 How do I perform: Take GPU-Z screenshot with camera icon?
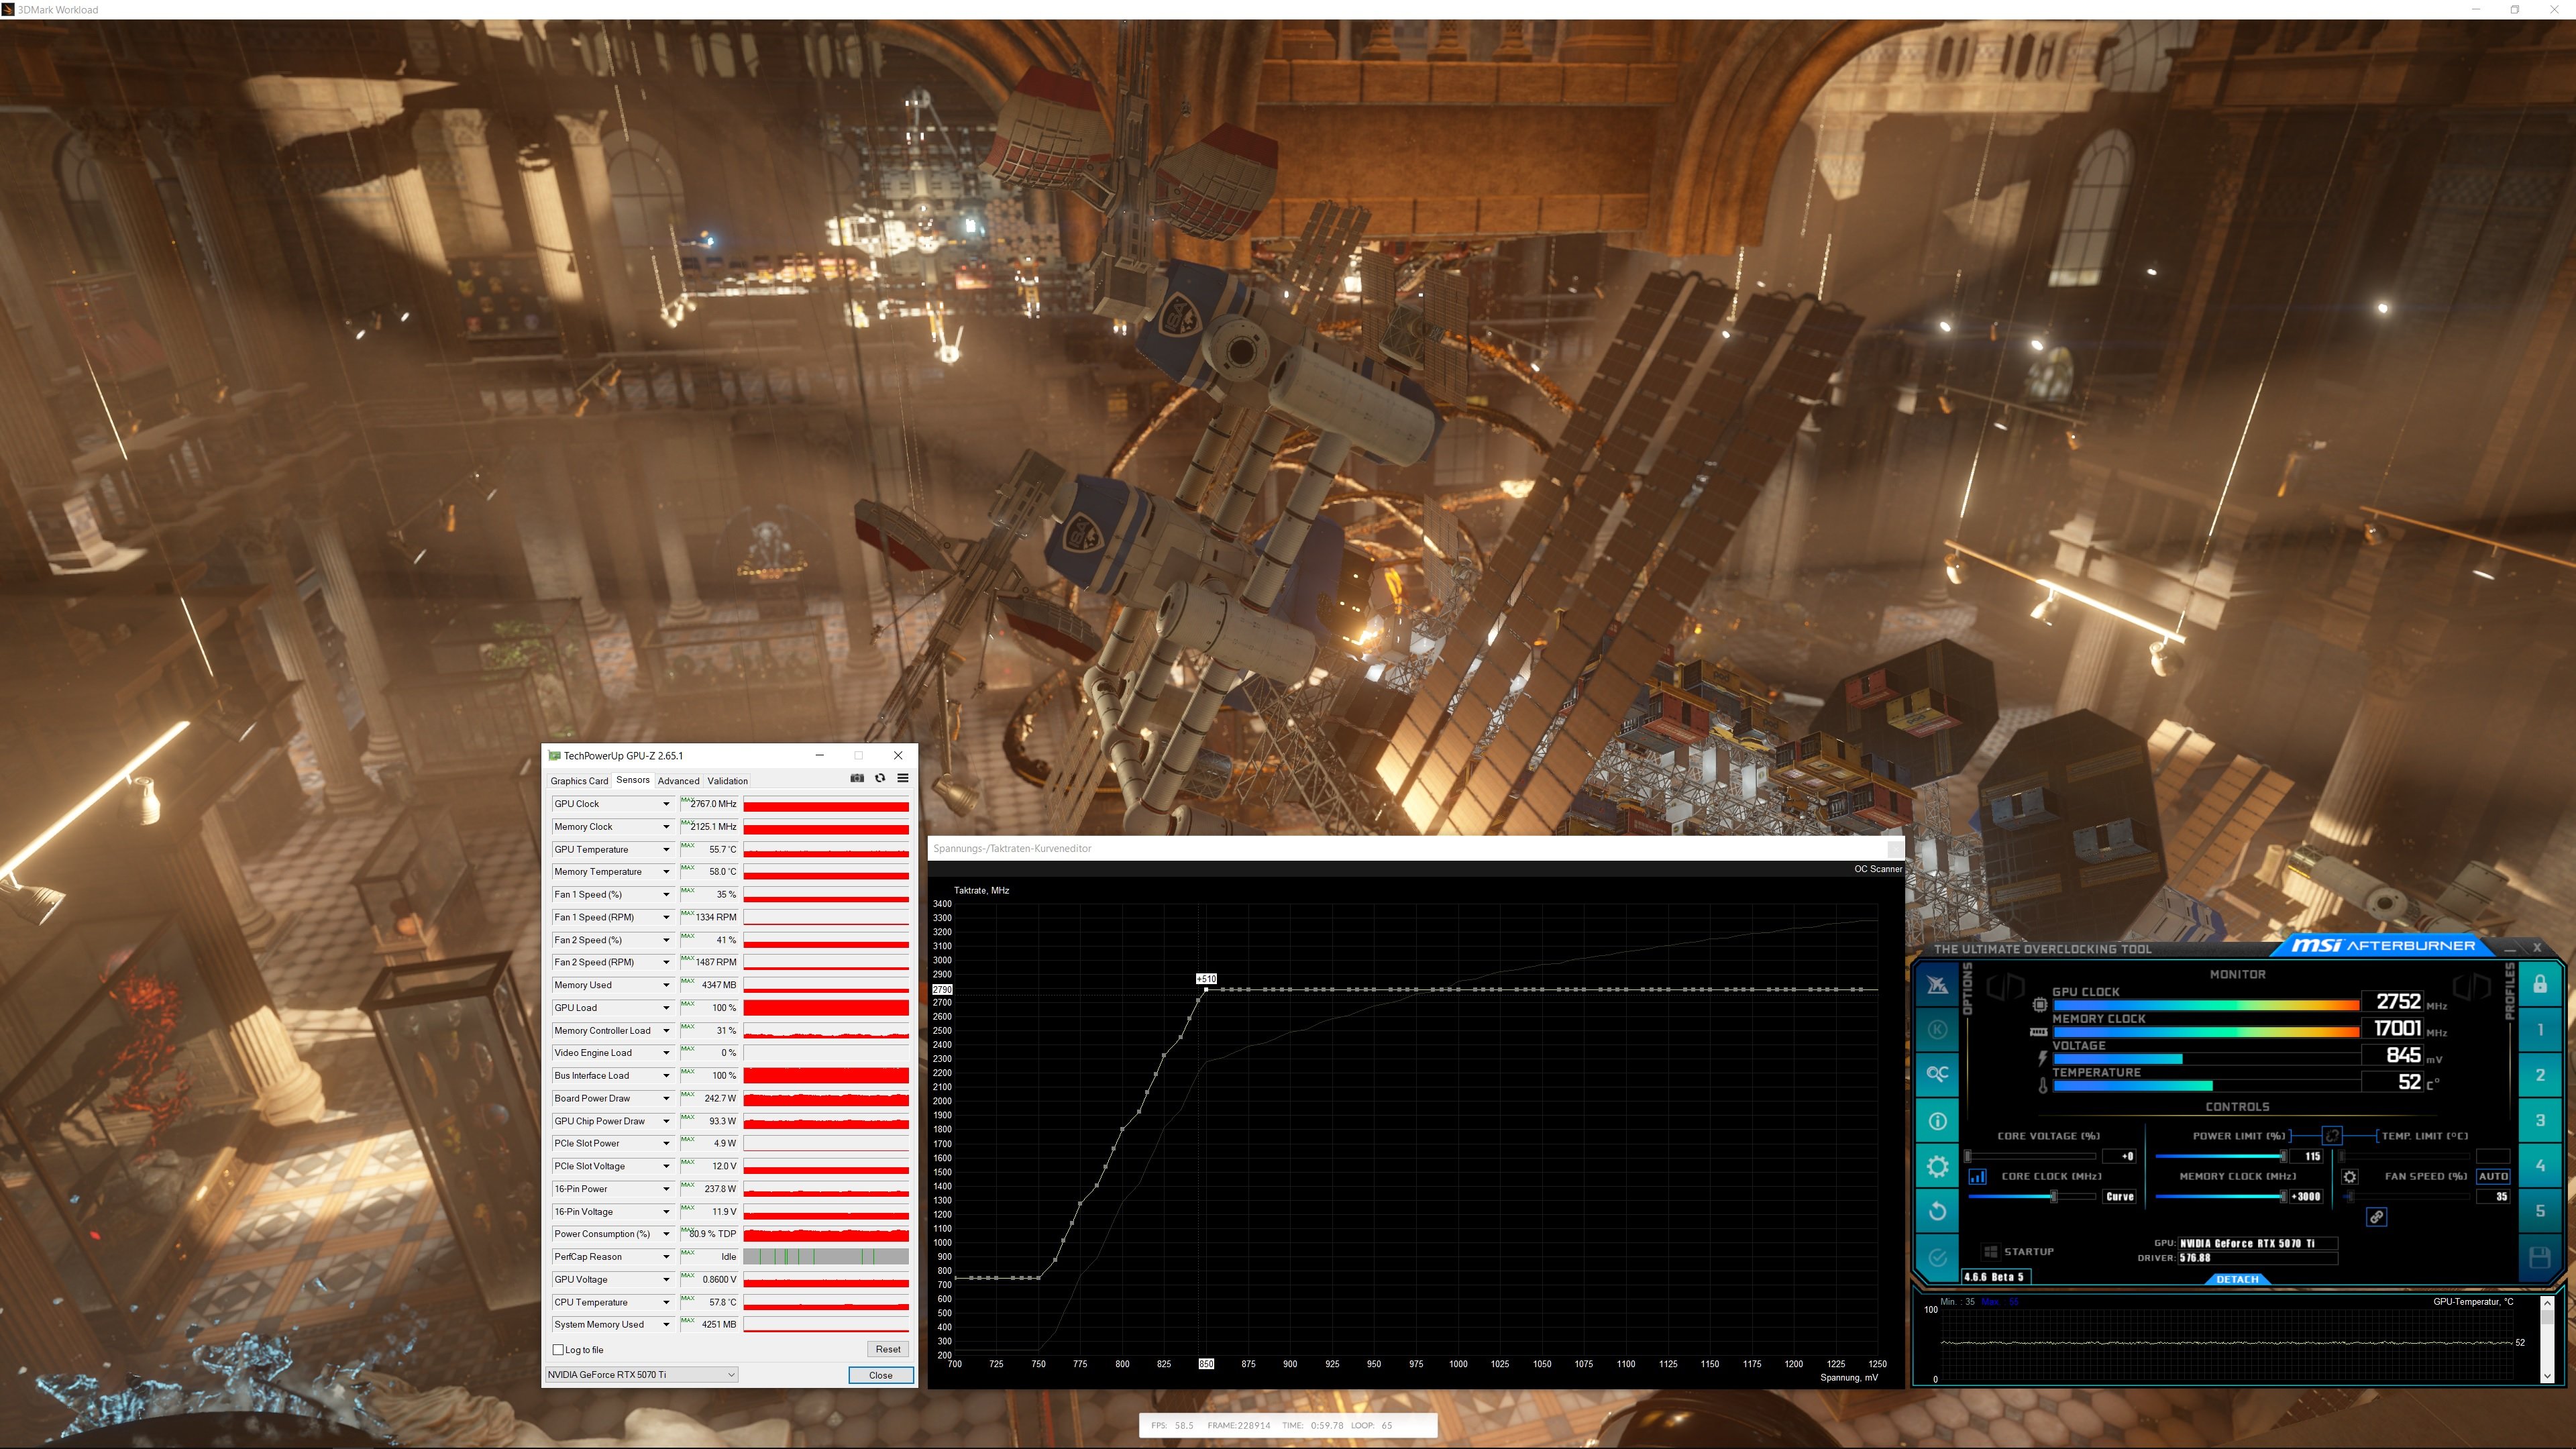[x=857, y=778]
